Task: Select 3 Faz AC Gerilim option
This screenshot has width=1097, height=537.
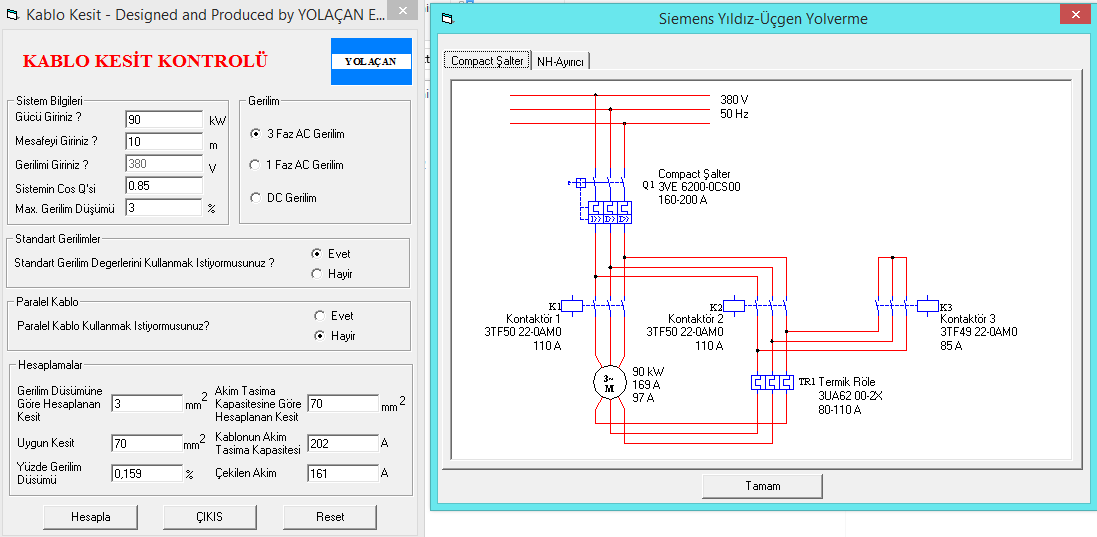Action: point(255,134)
